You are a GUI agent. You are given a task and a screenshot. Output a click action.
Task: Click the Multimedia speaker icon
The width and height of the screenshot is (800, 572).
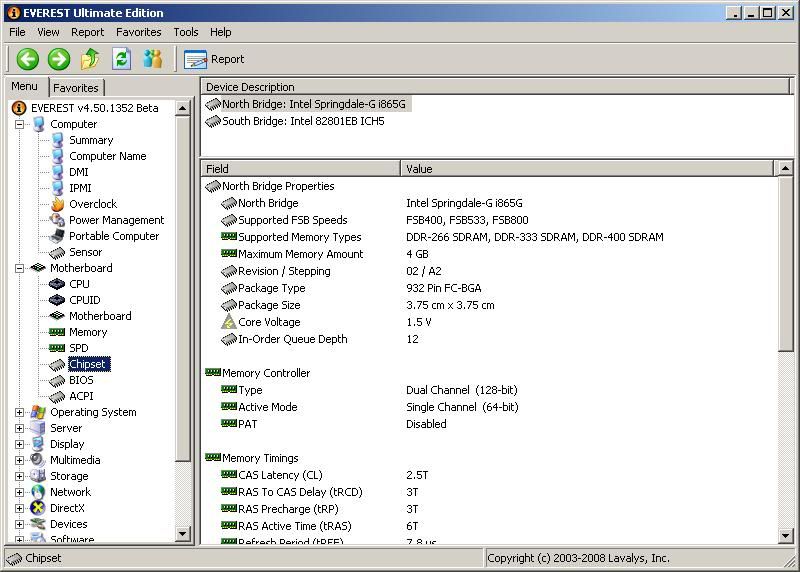pos(38,460)
